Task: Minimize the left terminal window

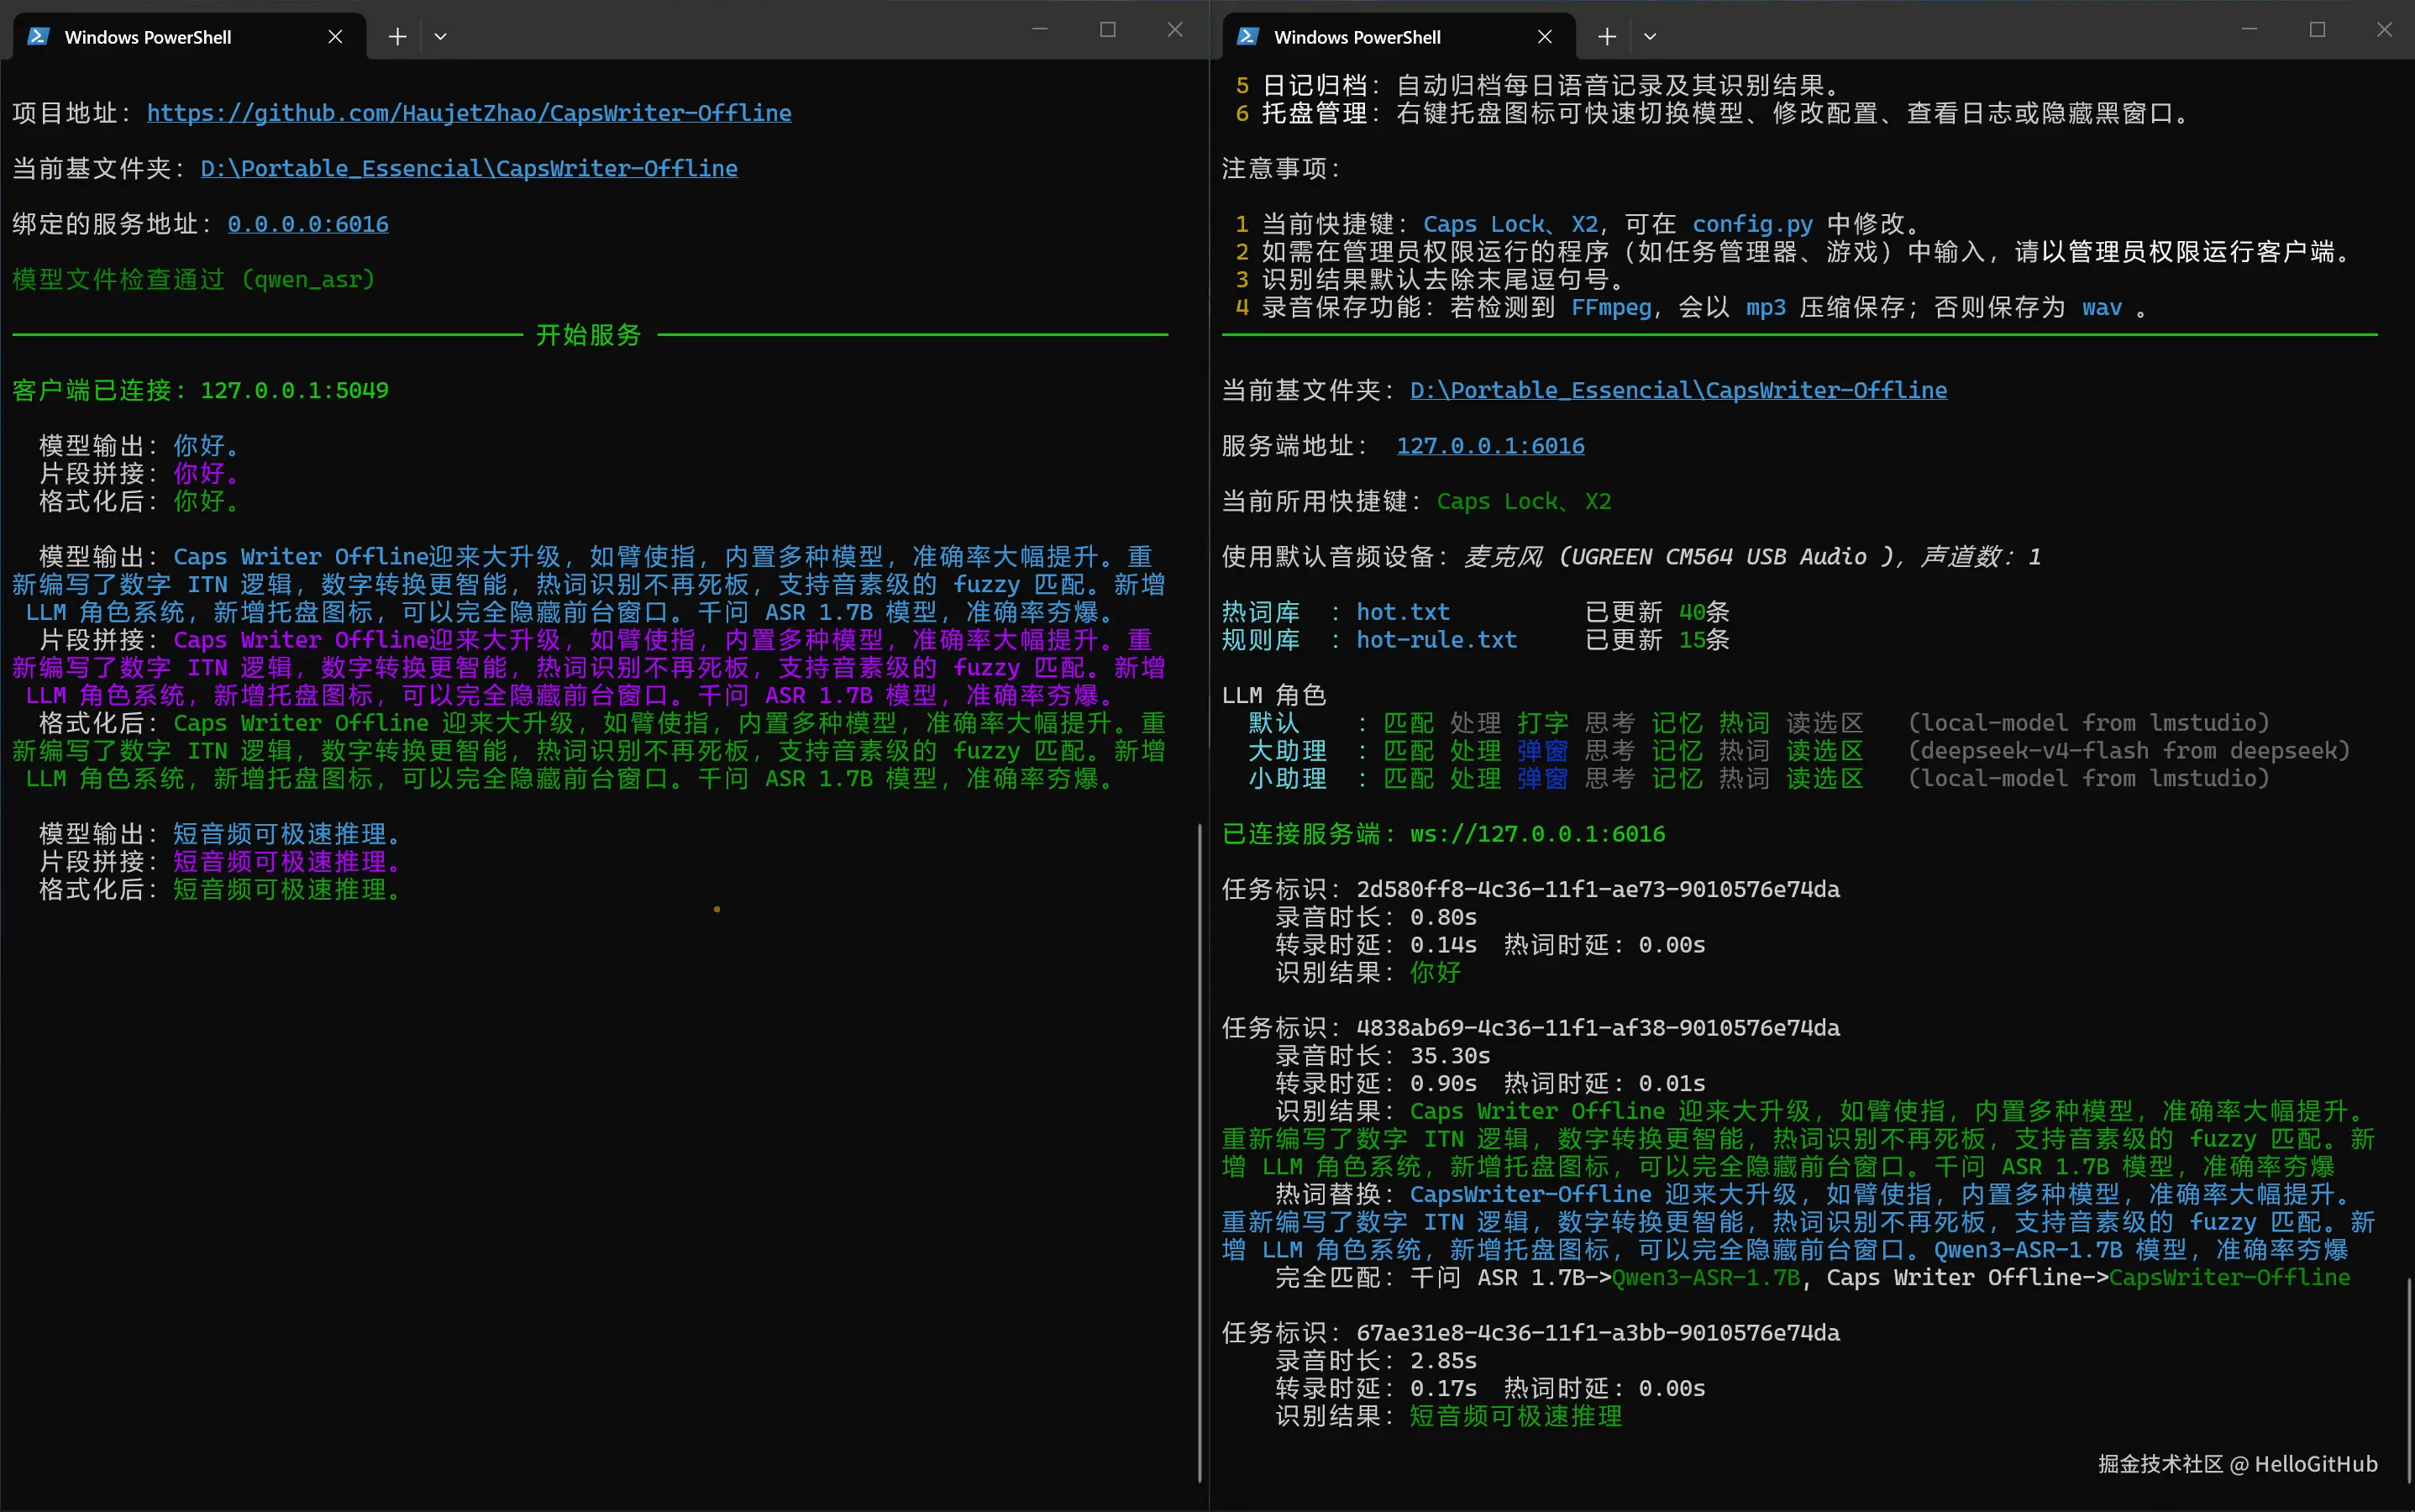Action: [1040, 30]
